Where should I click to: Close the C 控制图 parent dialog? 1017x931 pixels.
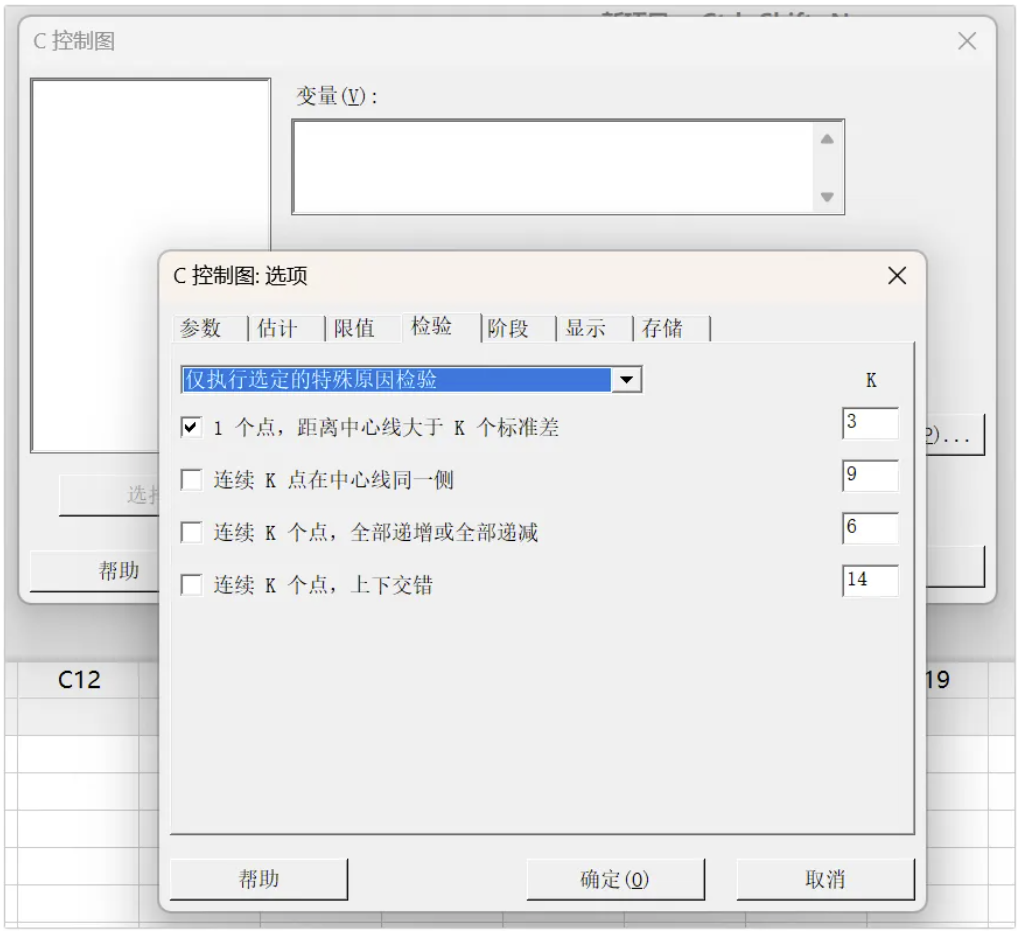[x=967, y=41]
